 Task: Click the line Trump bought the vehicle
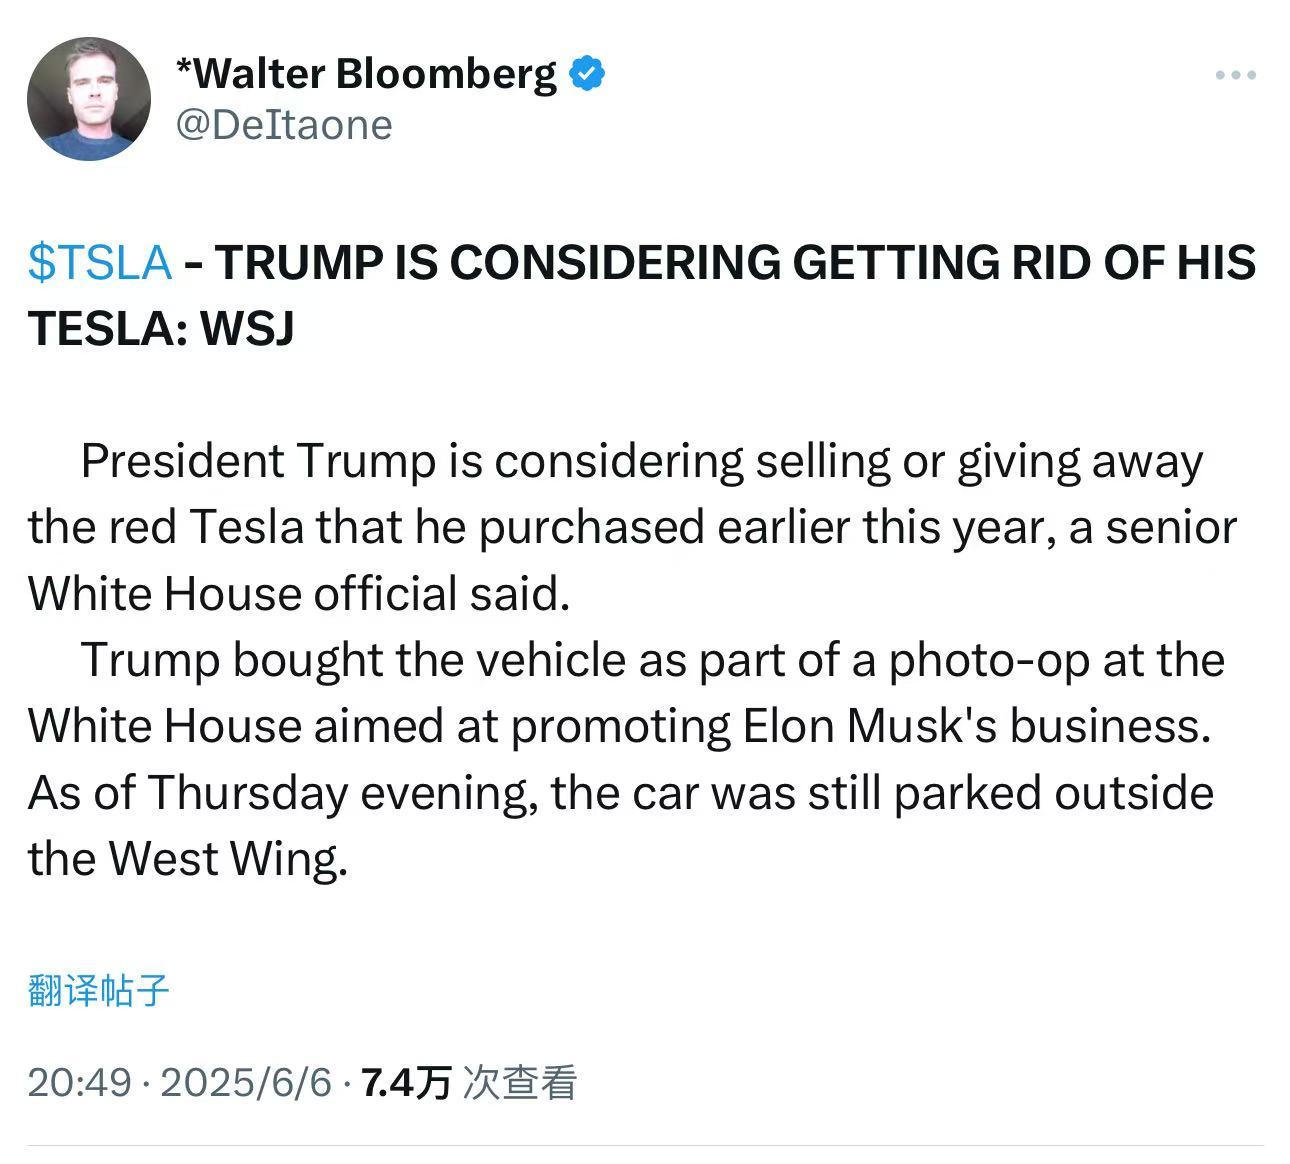(652, 660)
